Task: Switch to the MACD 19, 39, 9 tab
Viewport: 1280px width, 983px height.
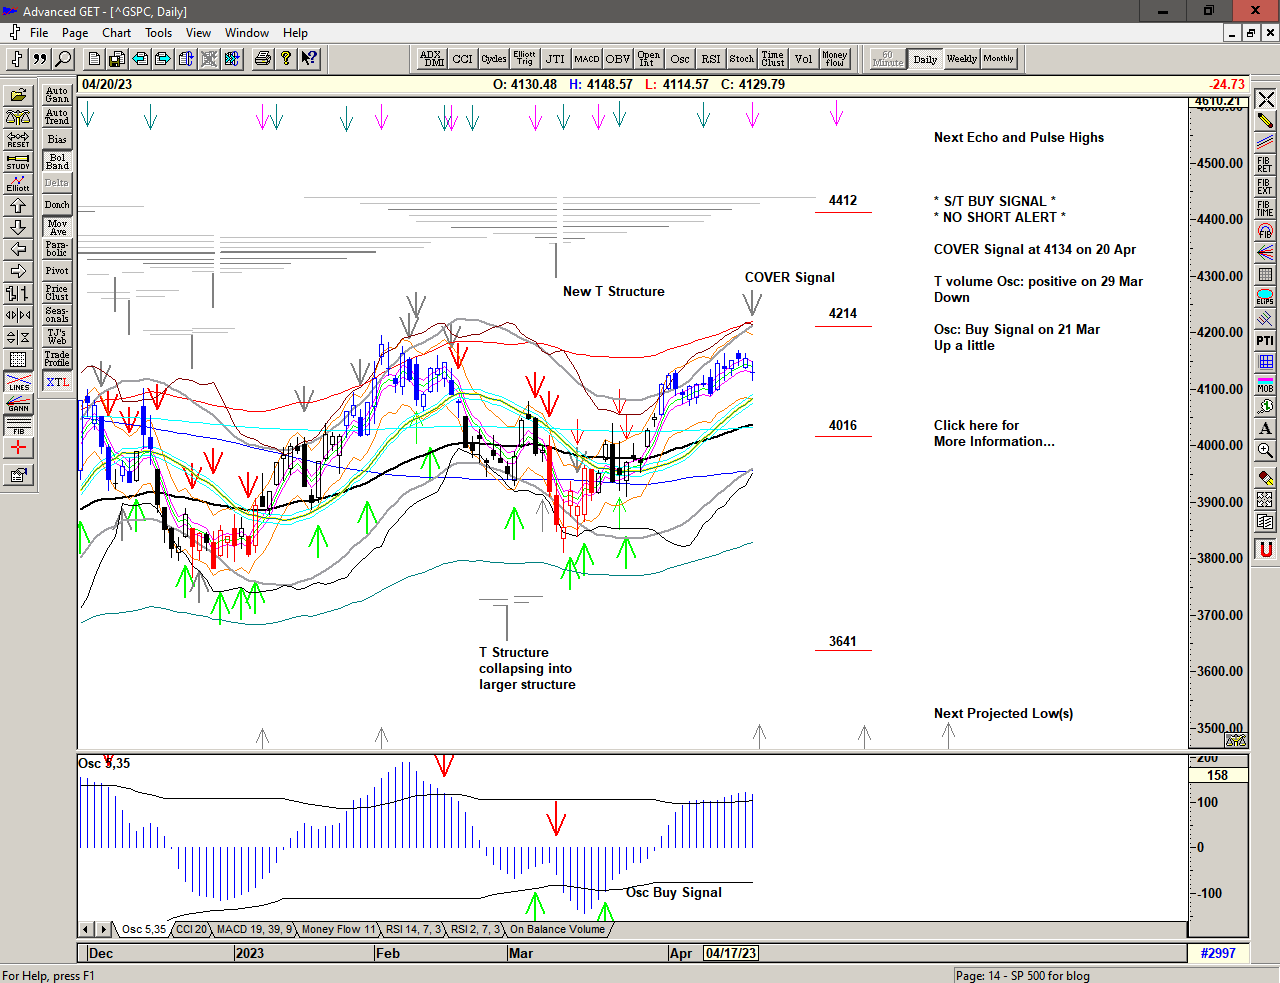Action: [254, 930]
